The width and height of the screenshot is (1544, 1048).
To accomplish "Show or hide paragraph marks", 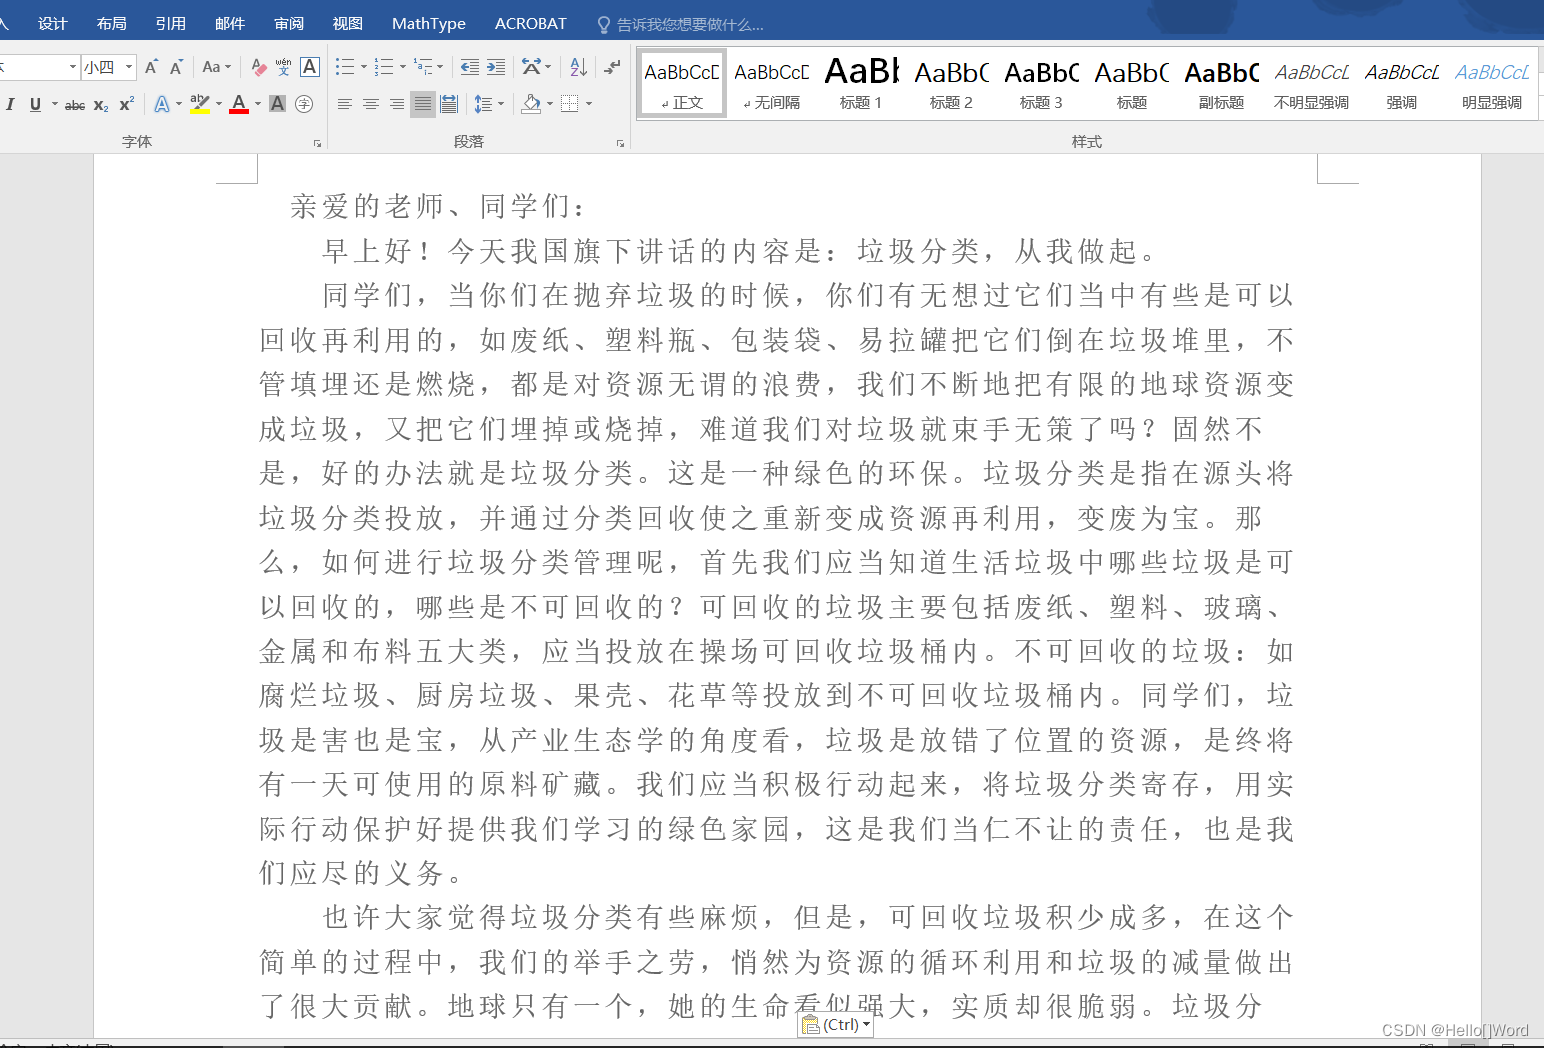I will click(x=612, y=67).
